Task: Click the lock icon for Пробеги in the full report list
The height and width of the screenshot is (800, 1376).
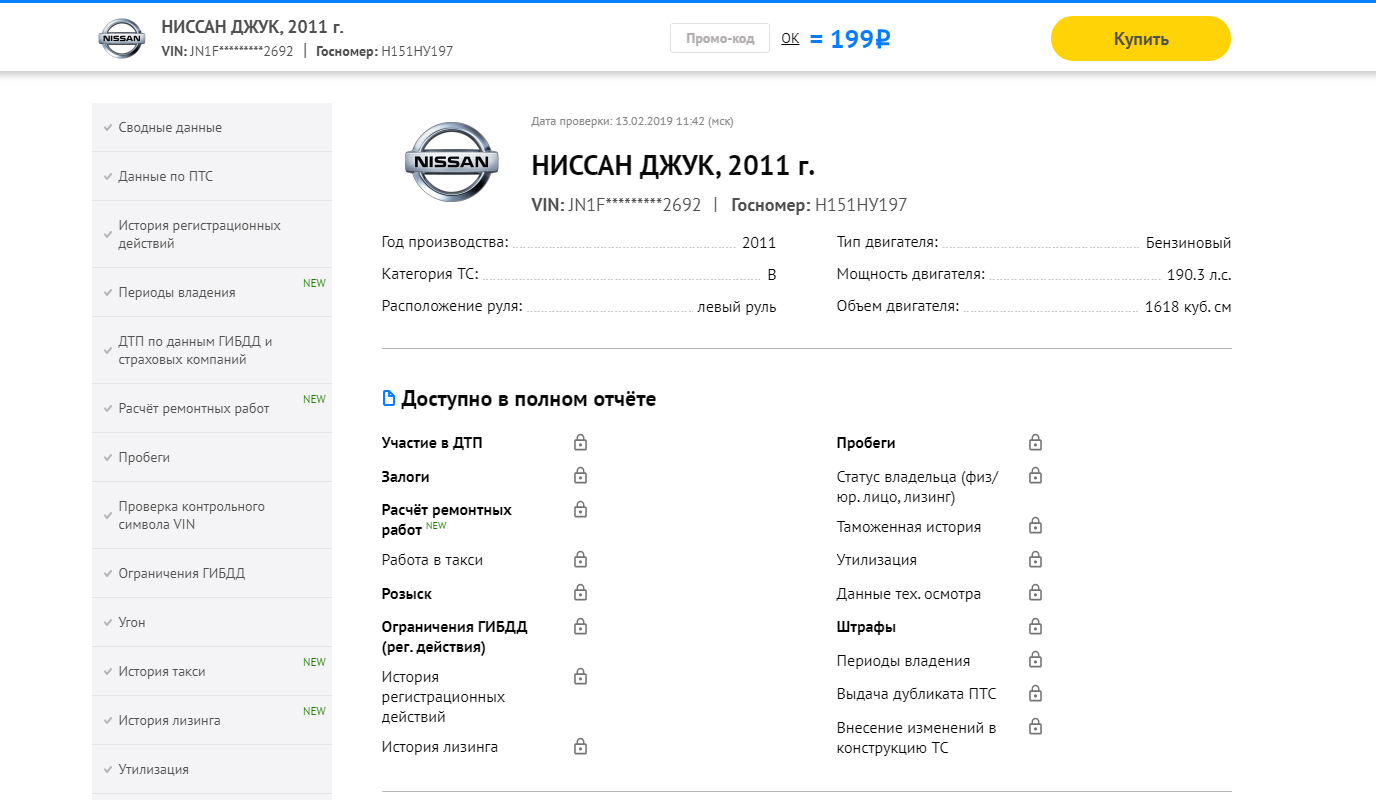Action: click(x=1036, y=442)
